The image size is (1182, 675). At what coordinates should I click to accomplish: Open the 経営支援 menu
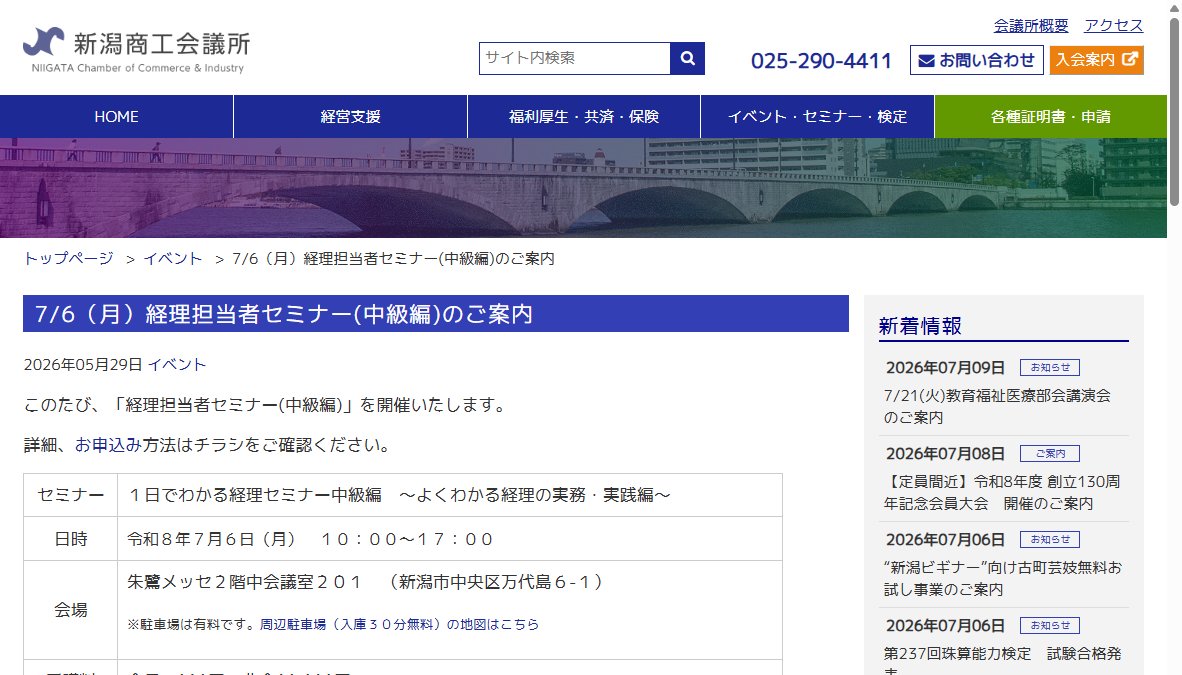[351, 117]
